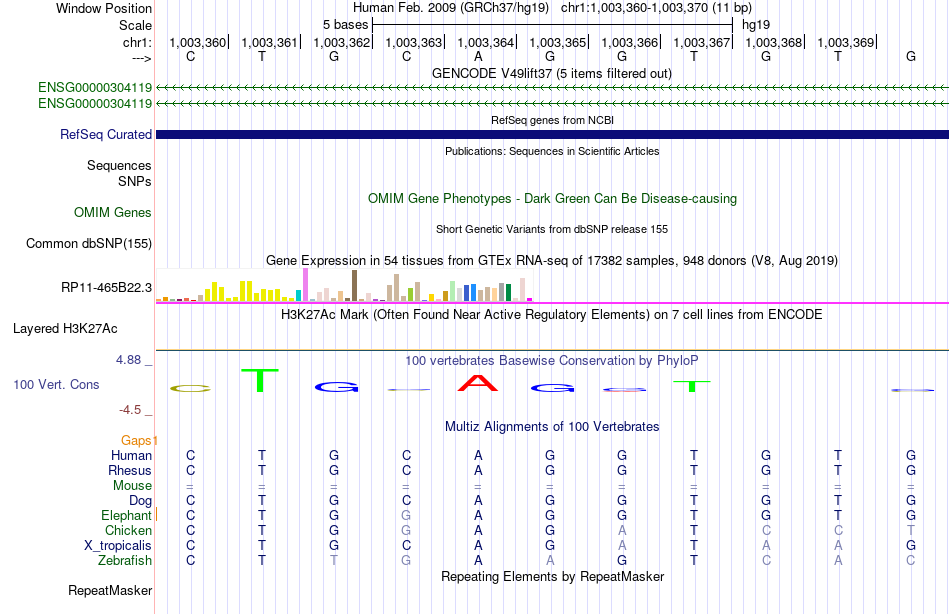Click the Common dbSNP(155) track label
The height and width of the screenshot is (614, 950).
(x=89, y=244)
